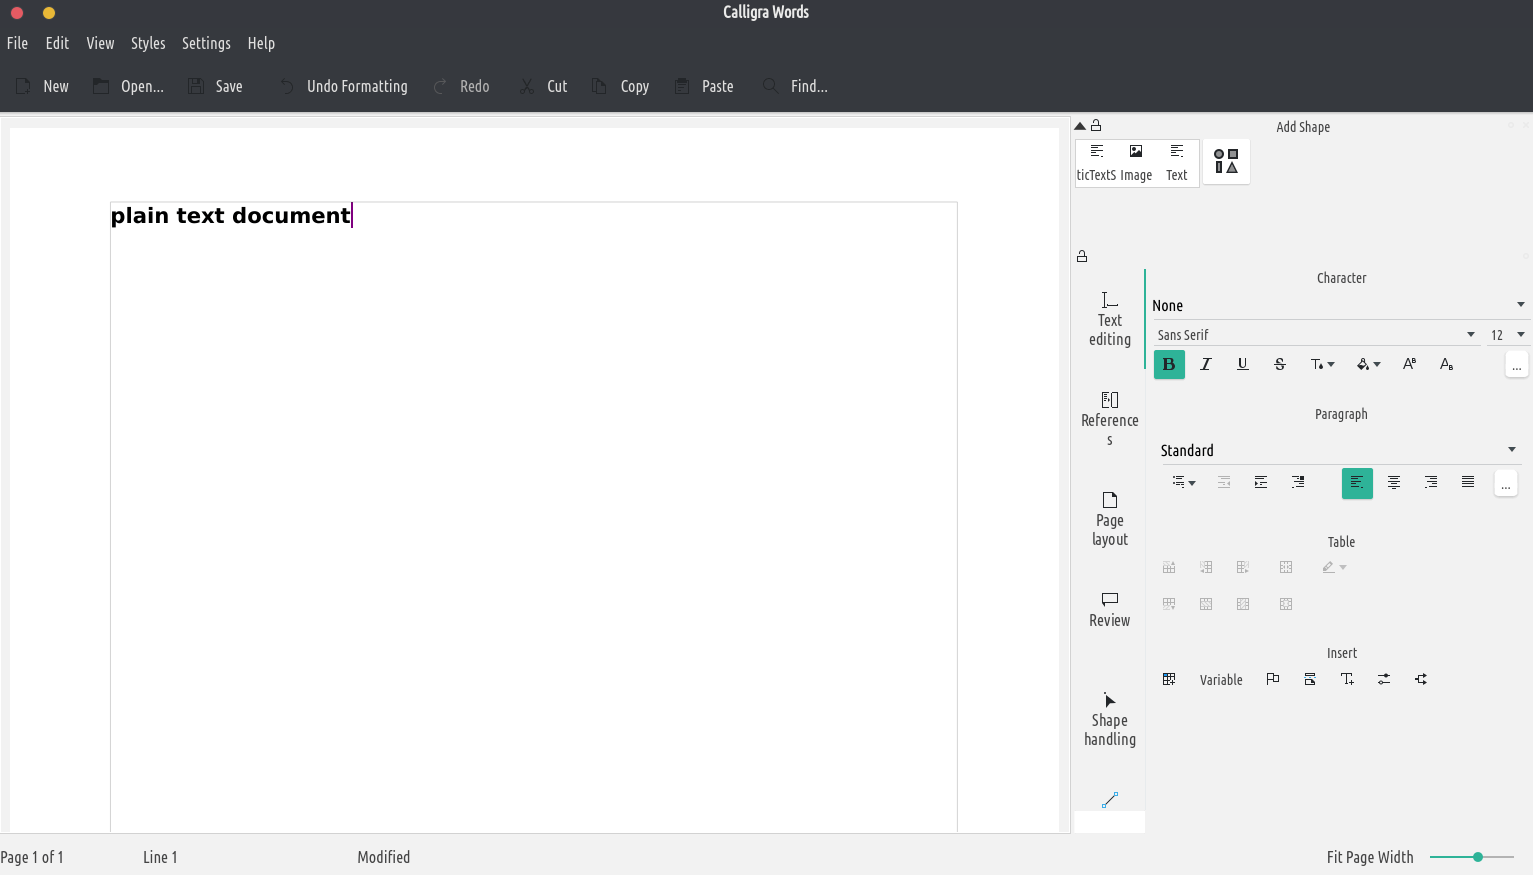
Task: Click the Variable insert button
Action: [1221, 680]
